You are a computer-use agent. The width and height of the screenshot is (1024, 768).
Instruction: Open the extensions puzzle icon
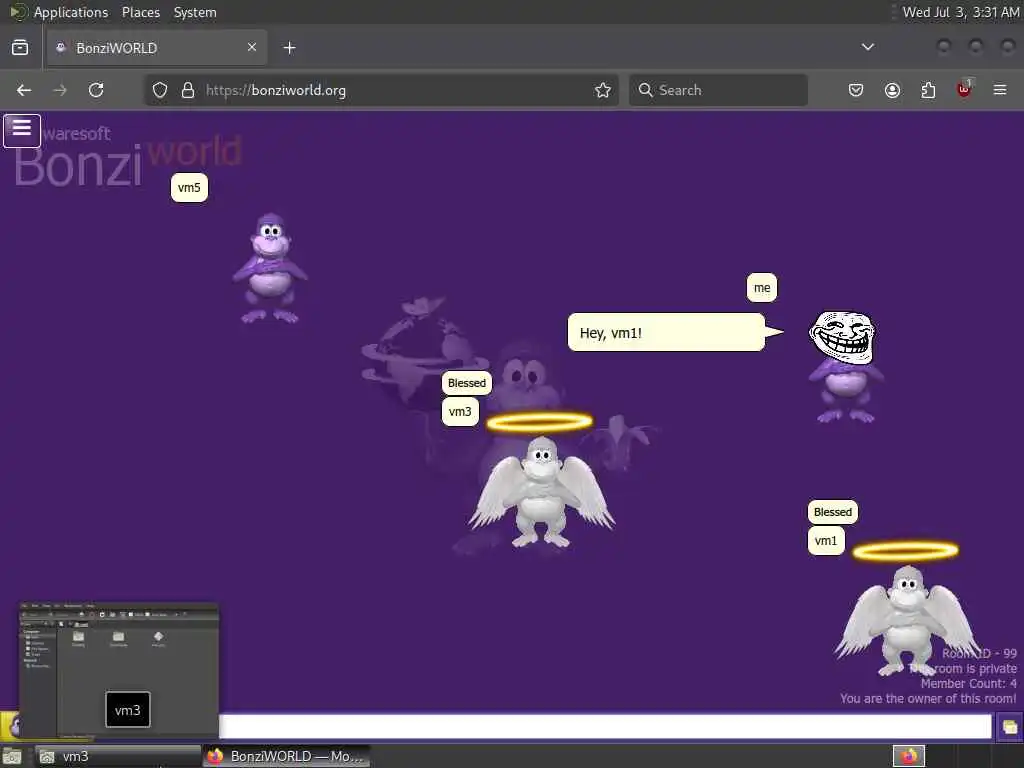coord(928,90)
